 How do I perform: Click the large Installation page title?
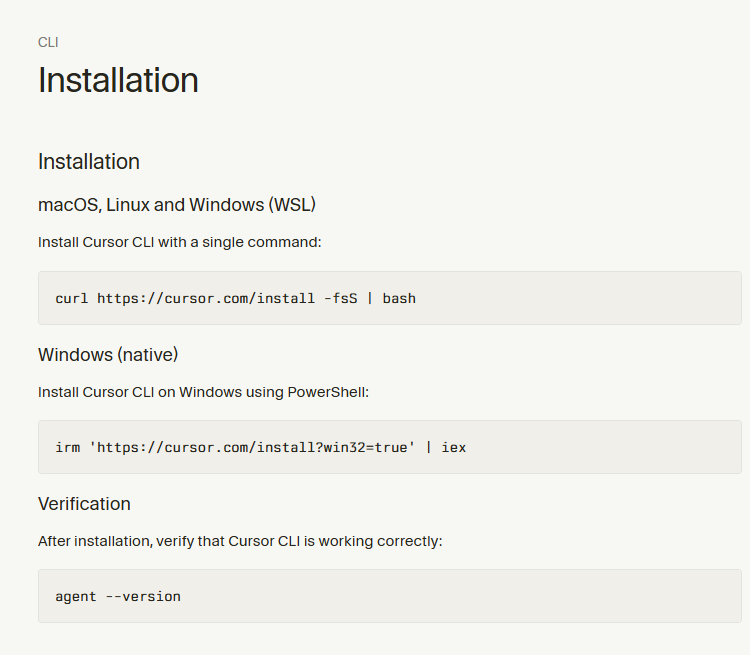(118, 80)
